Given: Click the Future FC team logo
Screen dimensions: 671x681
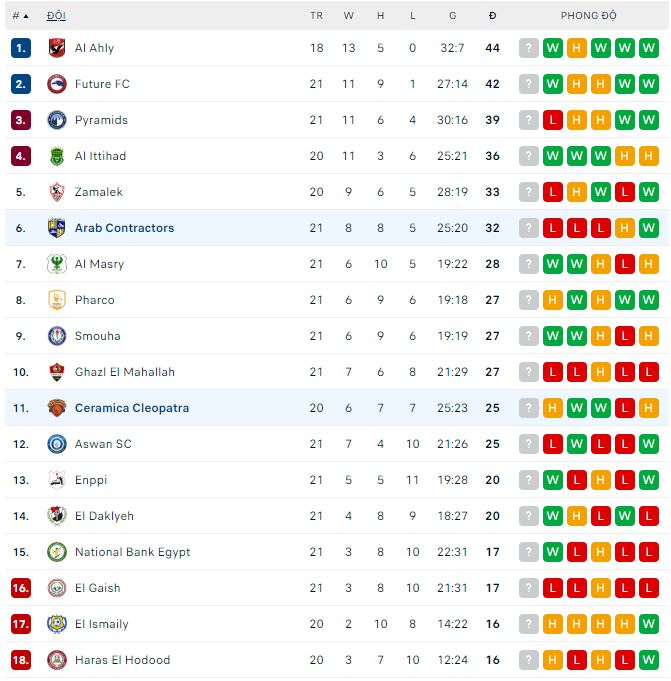Looking at the screenshot, I should tap(56, 84).
